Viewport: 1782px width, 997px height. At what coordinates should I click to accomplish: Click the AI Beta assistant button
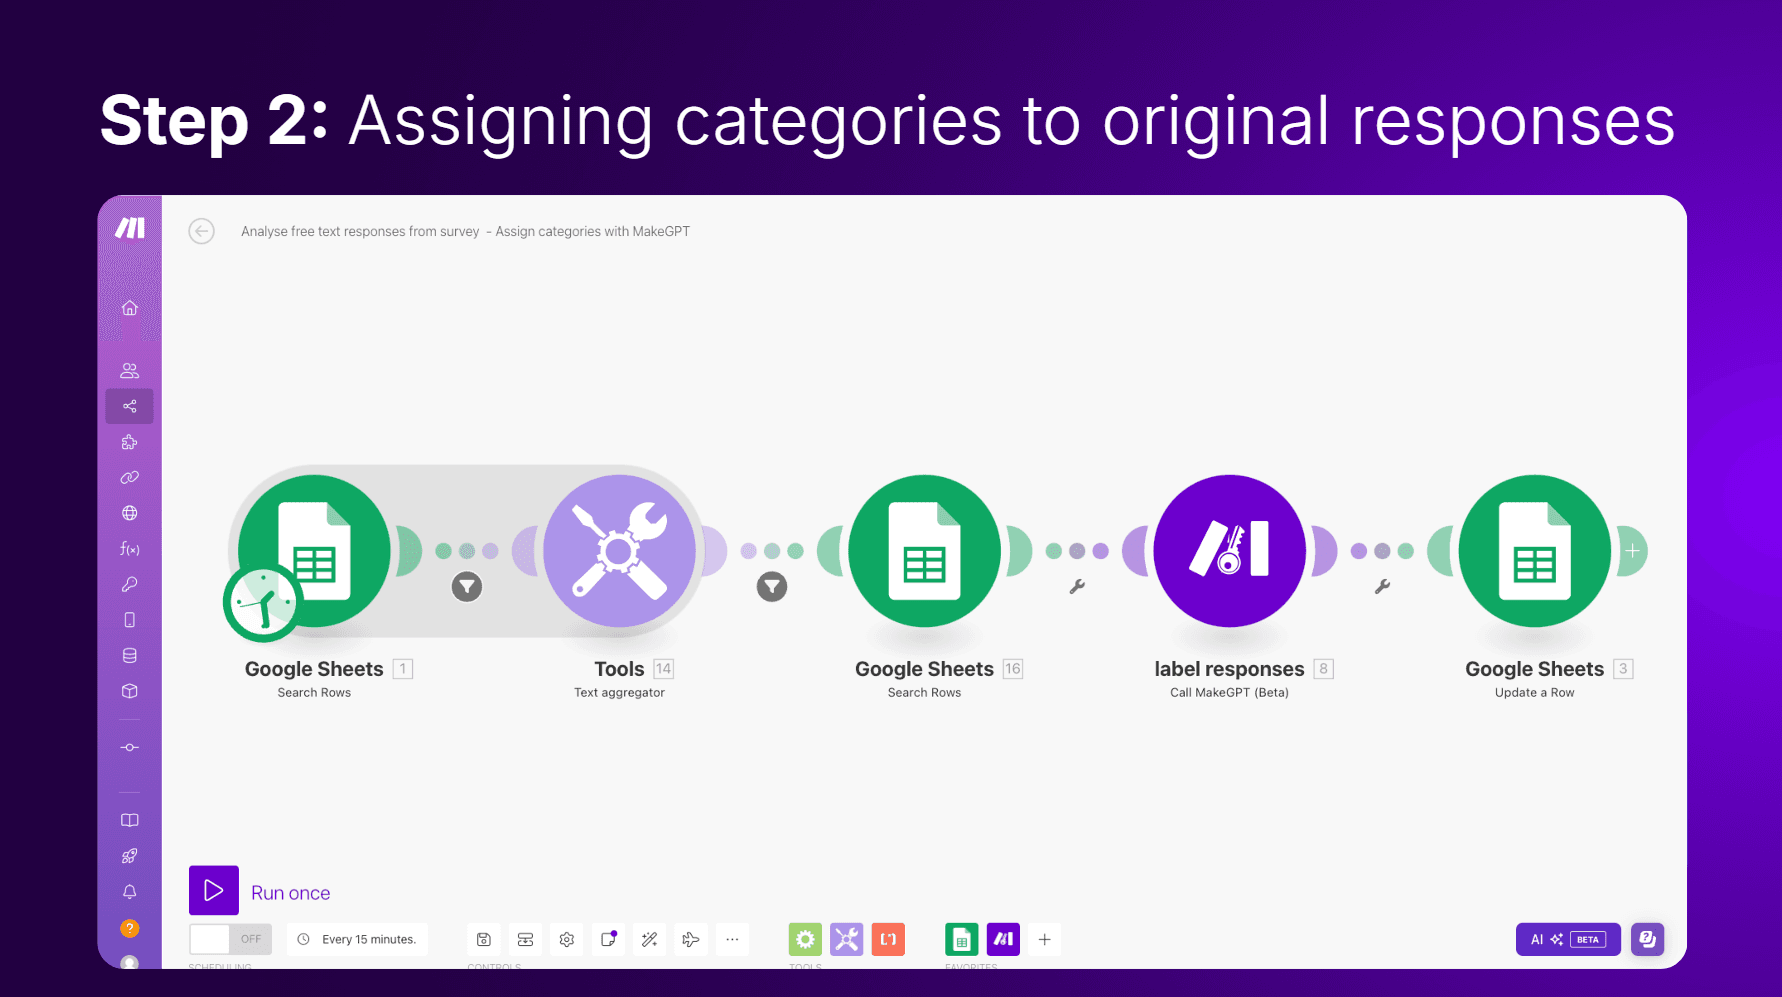[1567, 939]
